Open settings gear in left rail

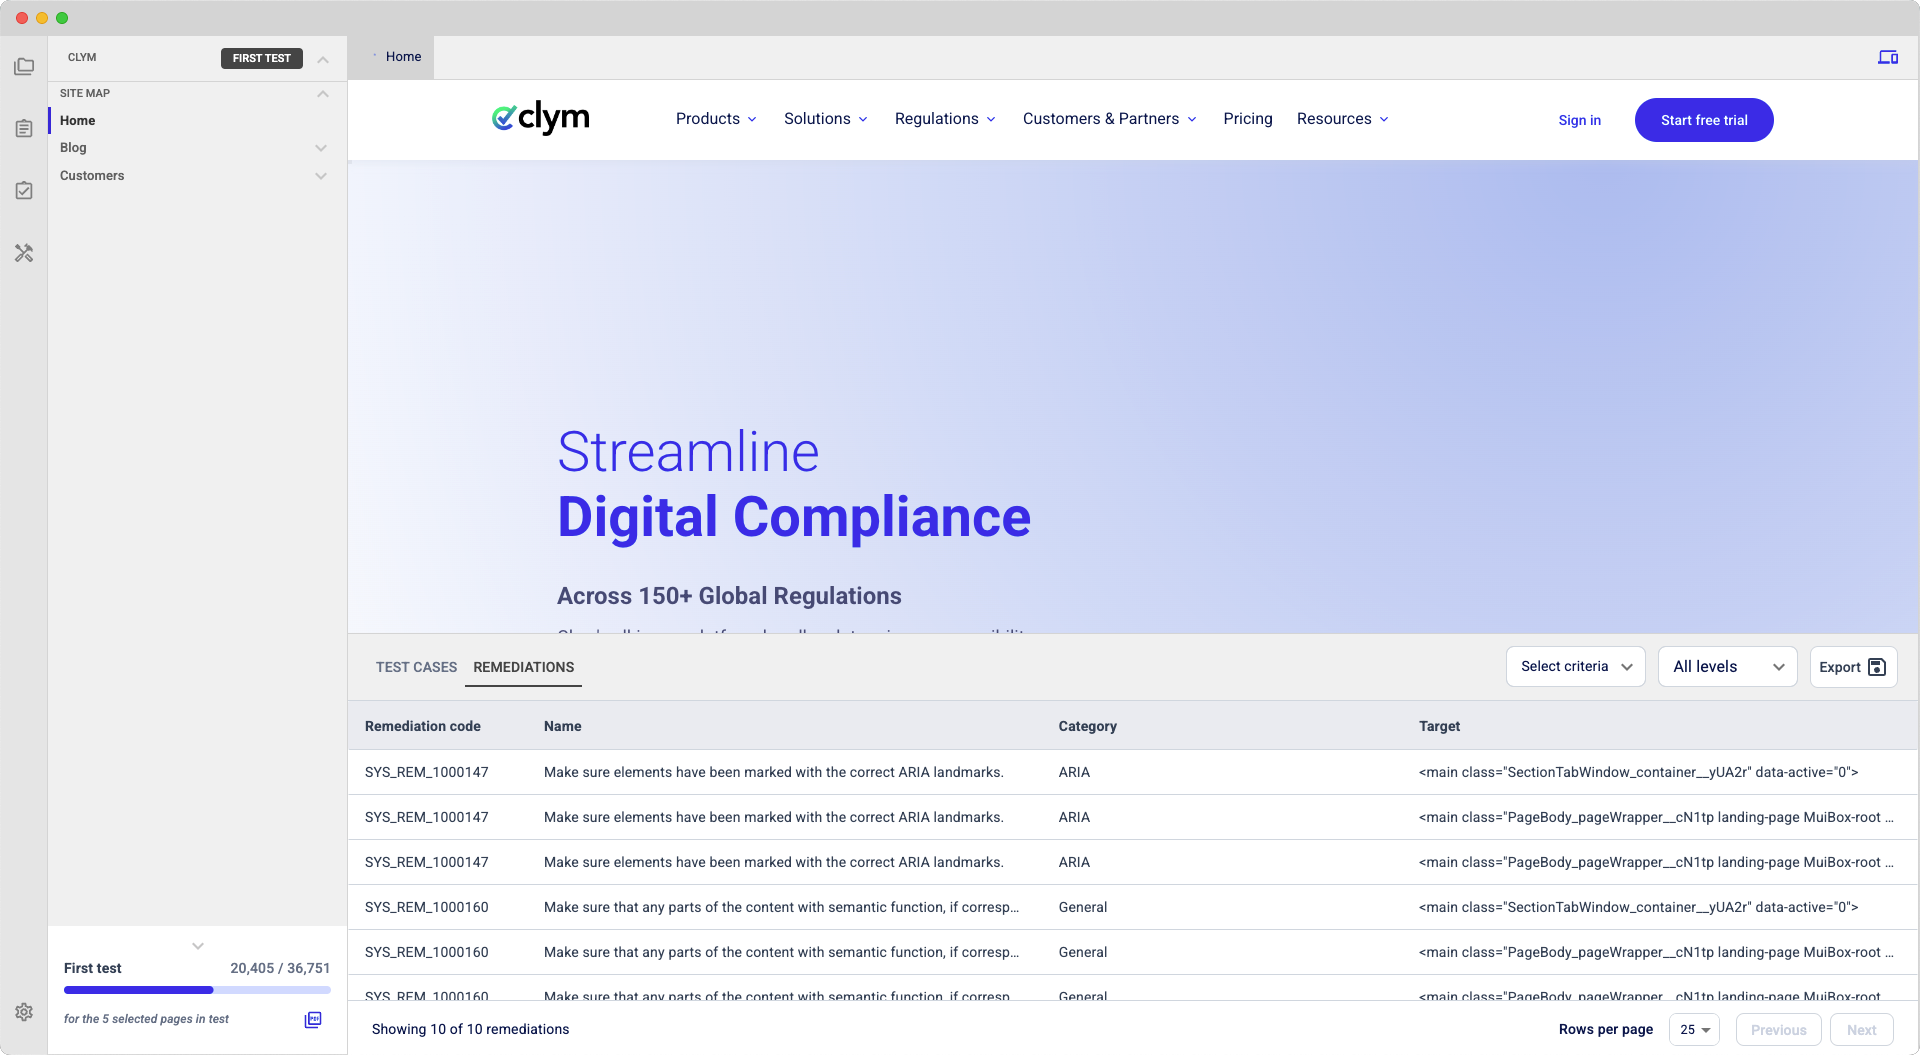coord(24,1012)
